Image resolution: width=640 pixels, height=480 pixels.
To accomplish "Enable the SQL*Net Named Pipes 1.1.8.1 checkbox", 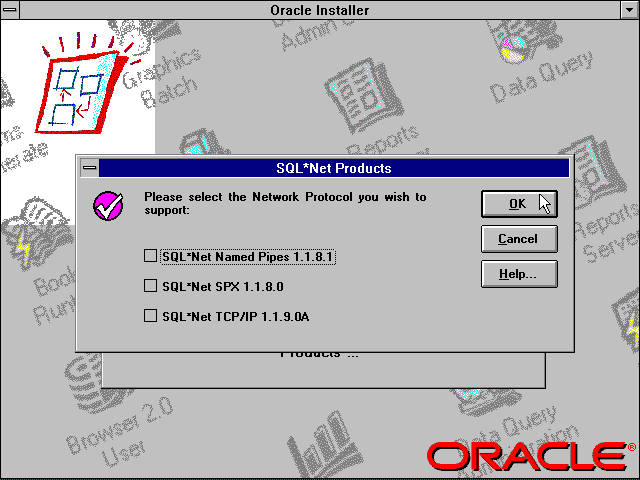I will (x=151, y=256).
